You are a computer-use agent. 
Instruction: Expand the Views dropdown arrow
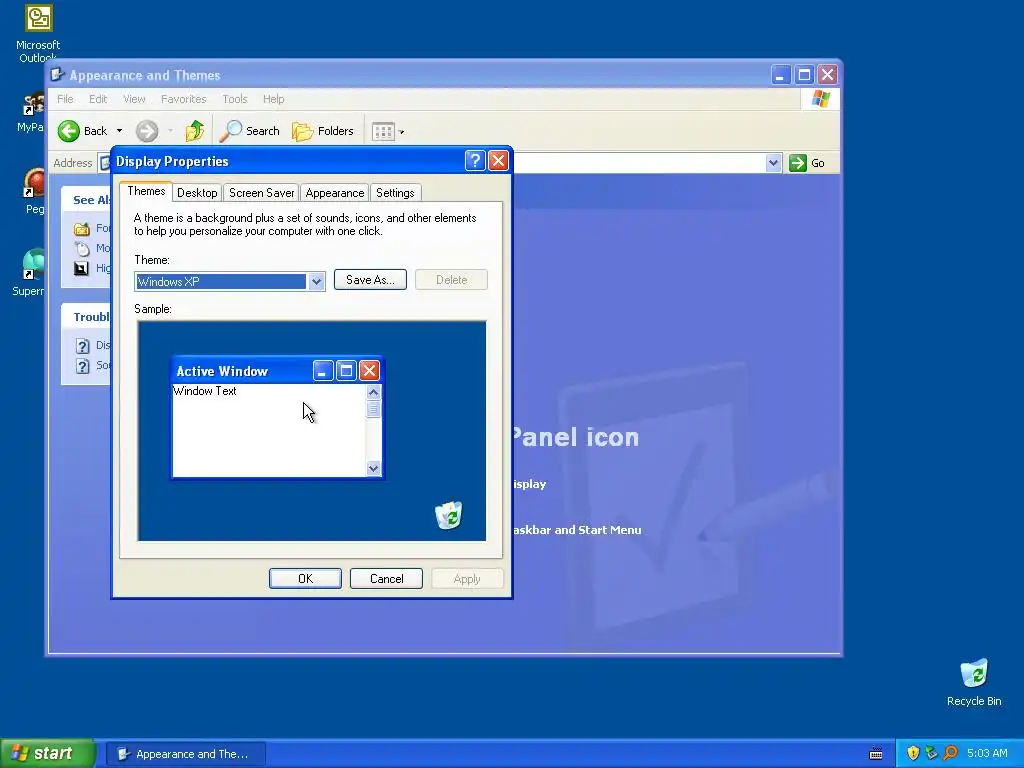[x=402, y=132]
